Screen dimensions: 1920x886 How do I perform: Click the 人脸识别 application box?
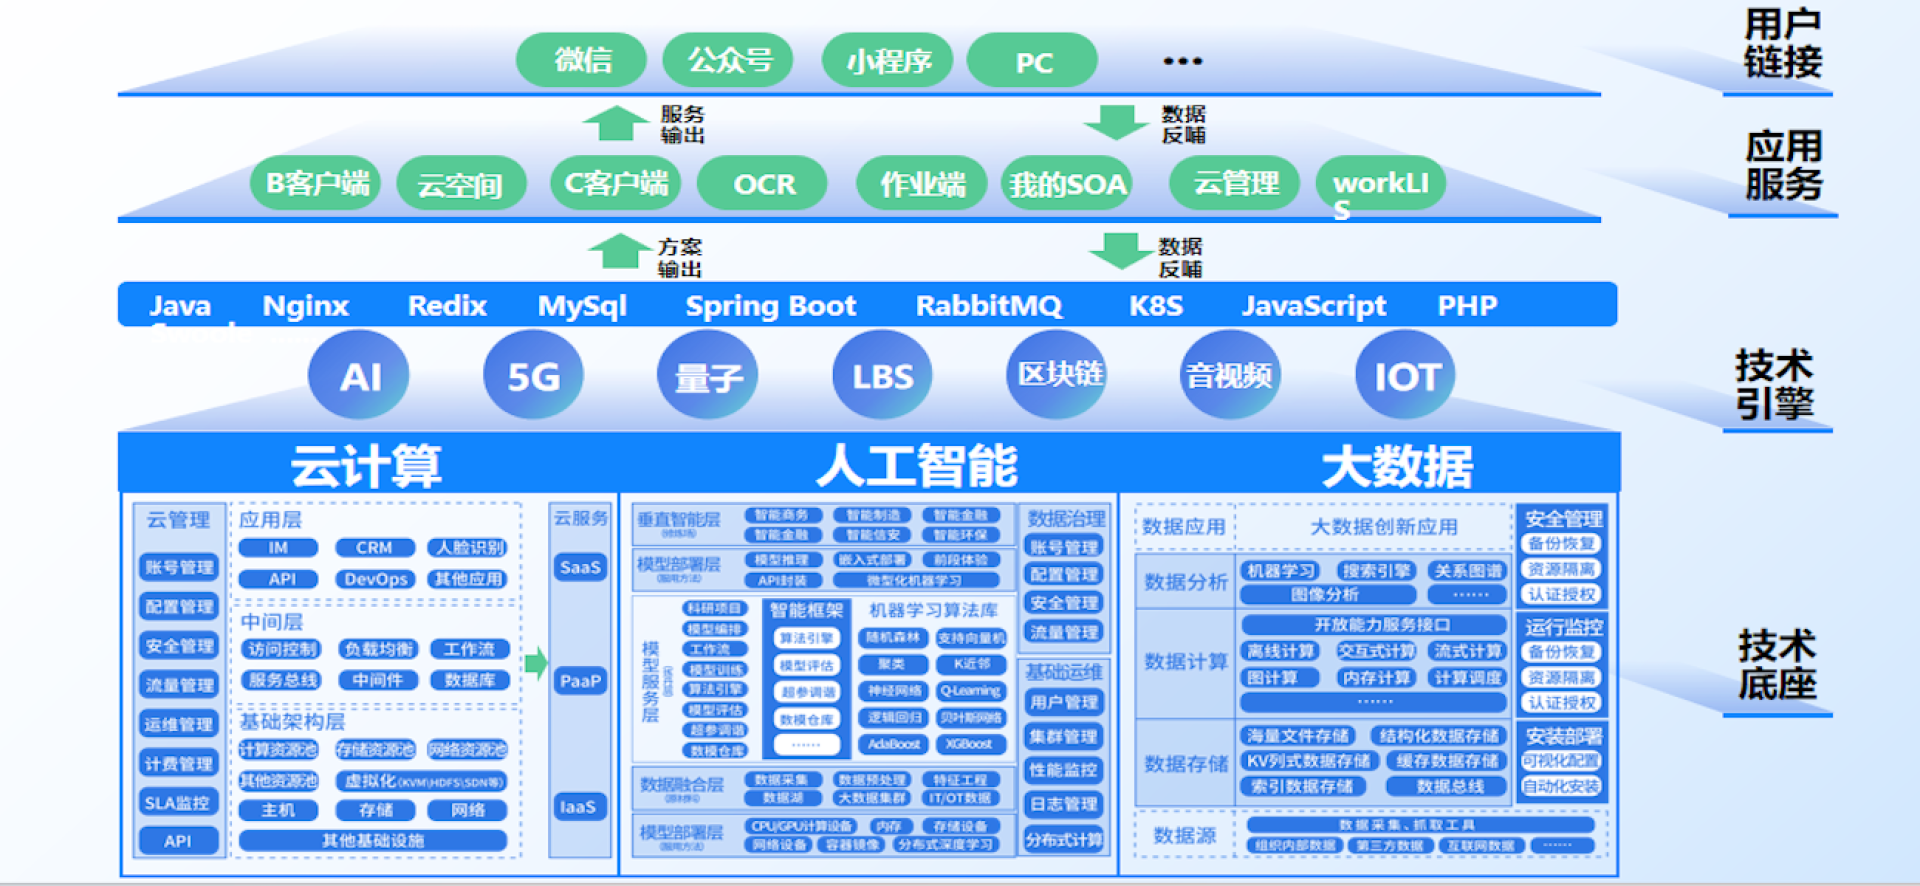470,548
